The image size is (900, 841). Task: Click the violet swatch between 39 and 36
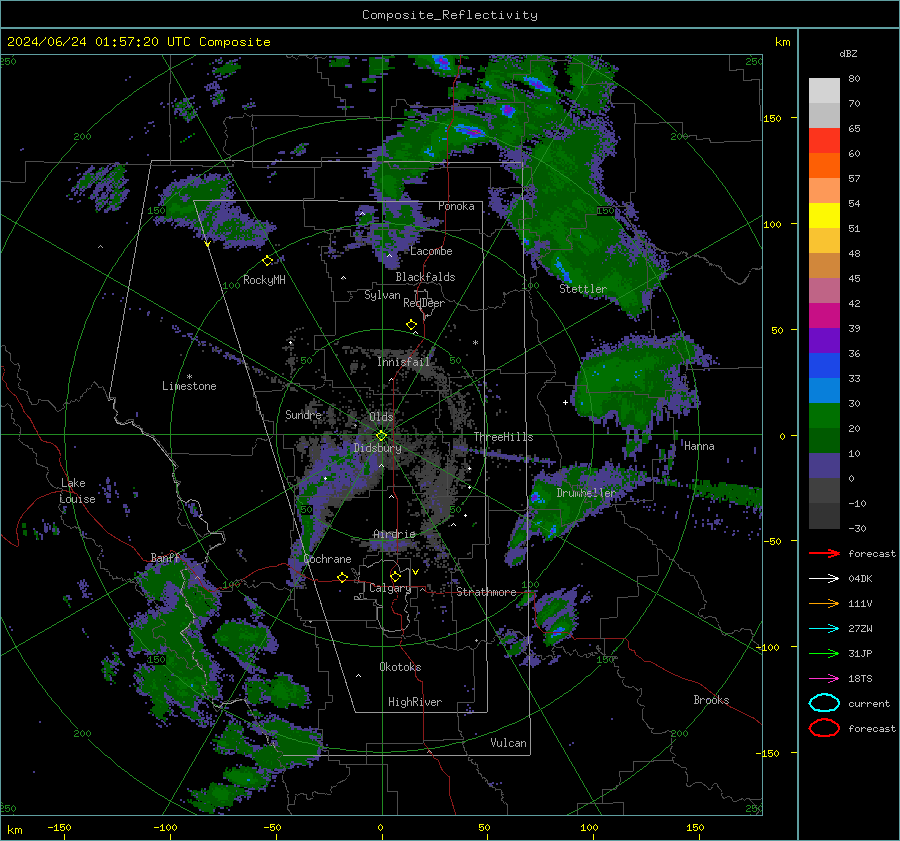824,340
